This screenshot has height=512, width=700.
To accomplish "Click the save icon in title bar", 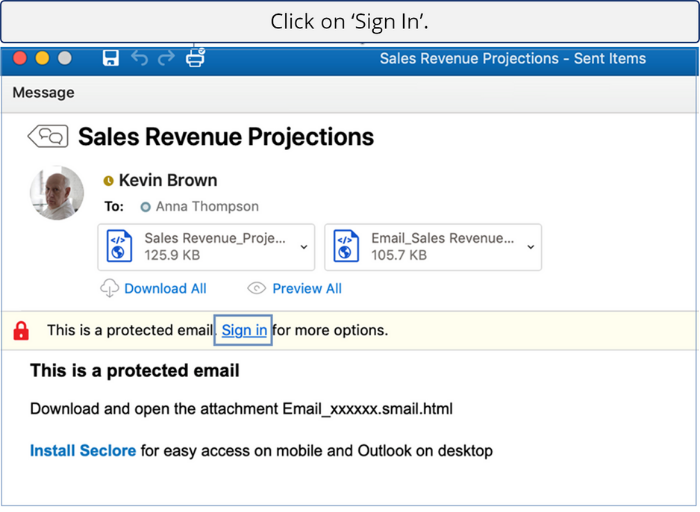I will (x=111, y=58).
